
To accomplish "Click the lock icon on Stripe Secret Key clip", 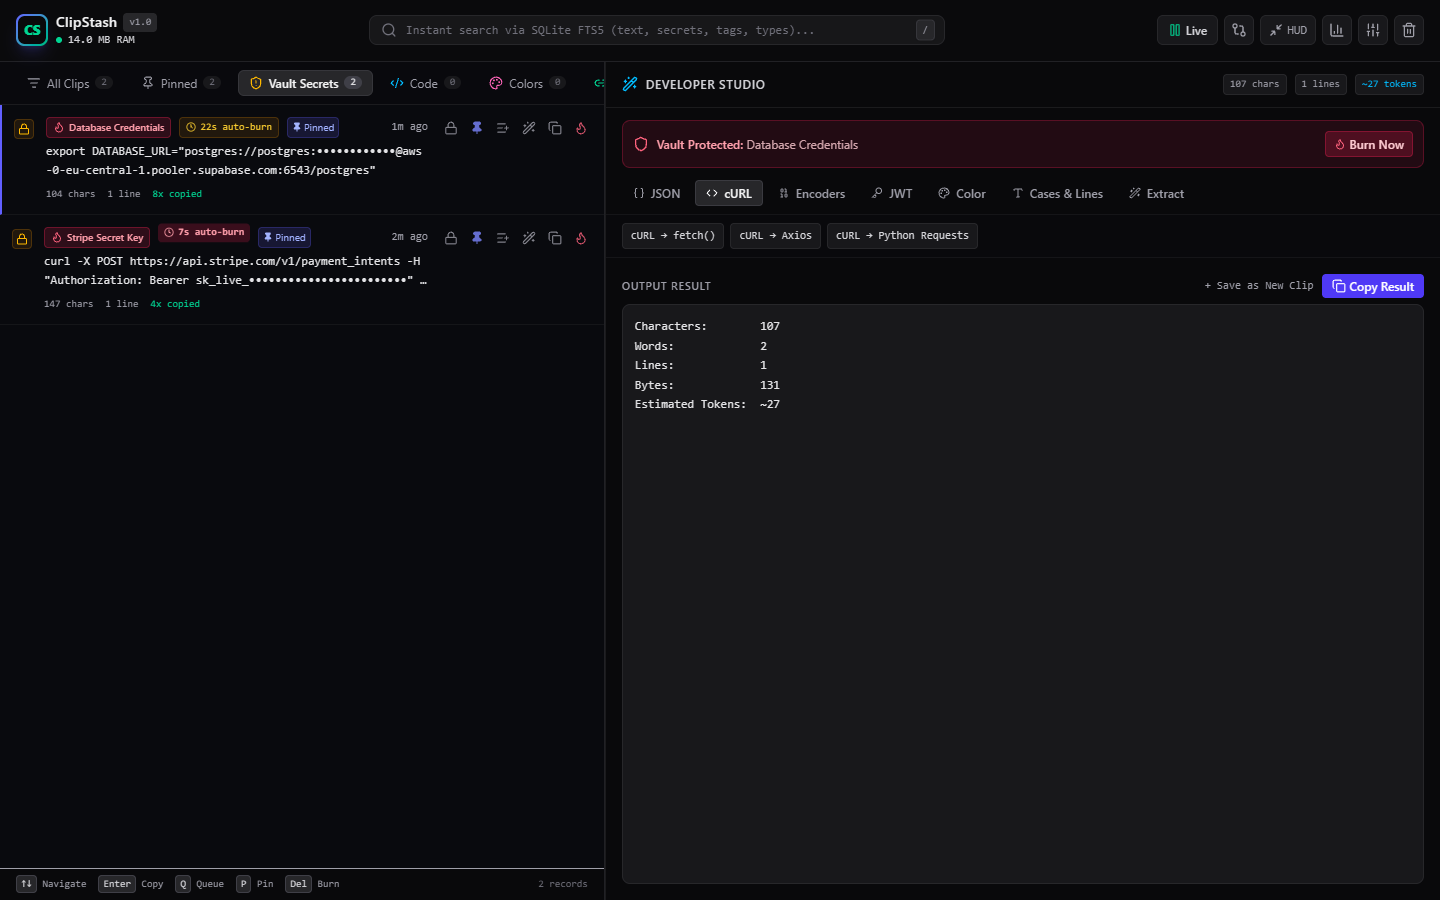I will (x=451, y=238).
